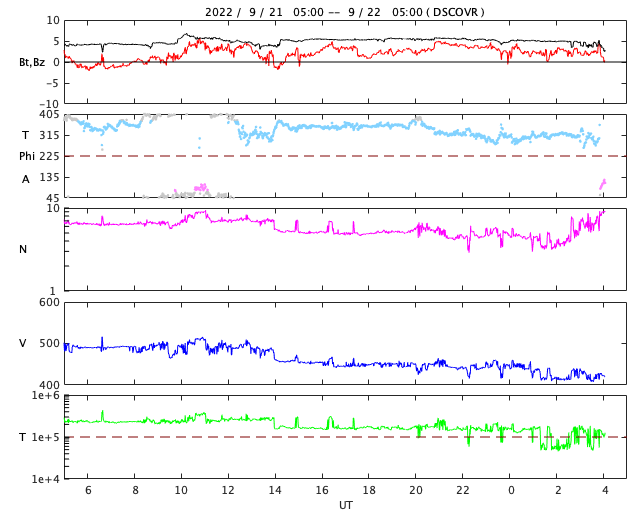Click the '22' UT hour tick label
This screenshot has width=640, height=512.
tap(463, 490)
